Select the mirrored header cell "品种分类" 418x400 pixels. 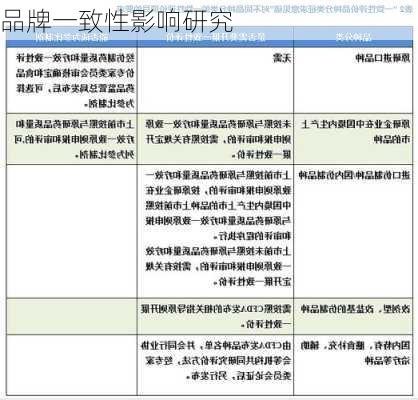point(353,37)
